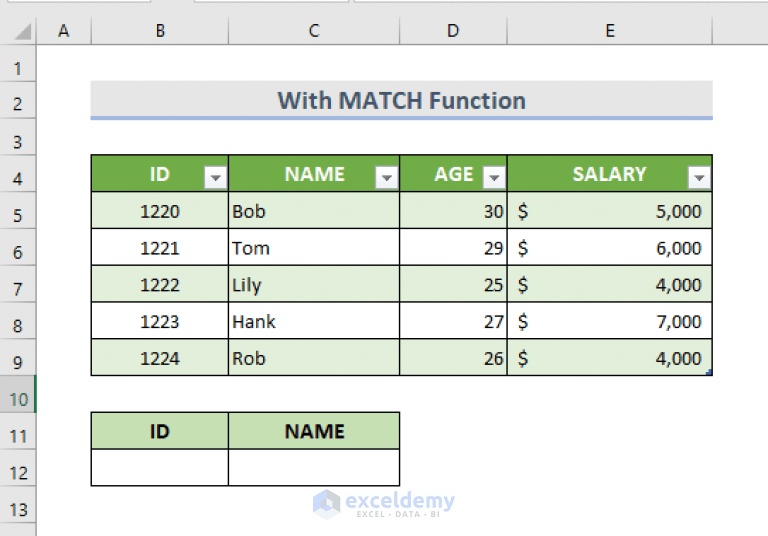Open the AGE column filter dropdown
The width and height of the screenshot is (768, 536).
[x=494, y=177]
